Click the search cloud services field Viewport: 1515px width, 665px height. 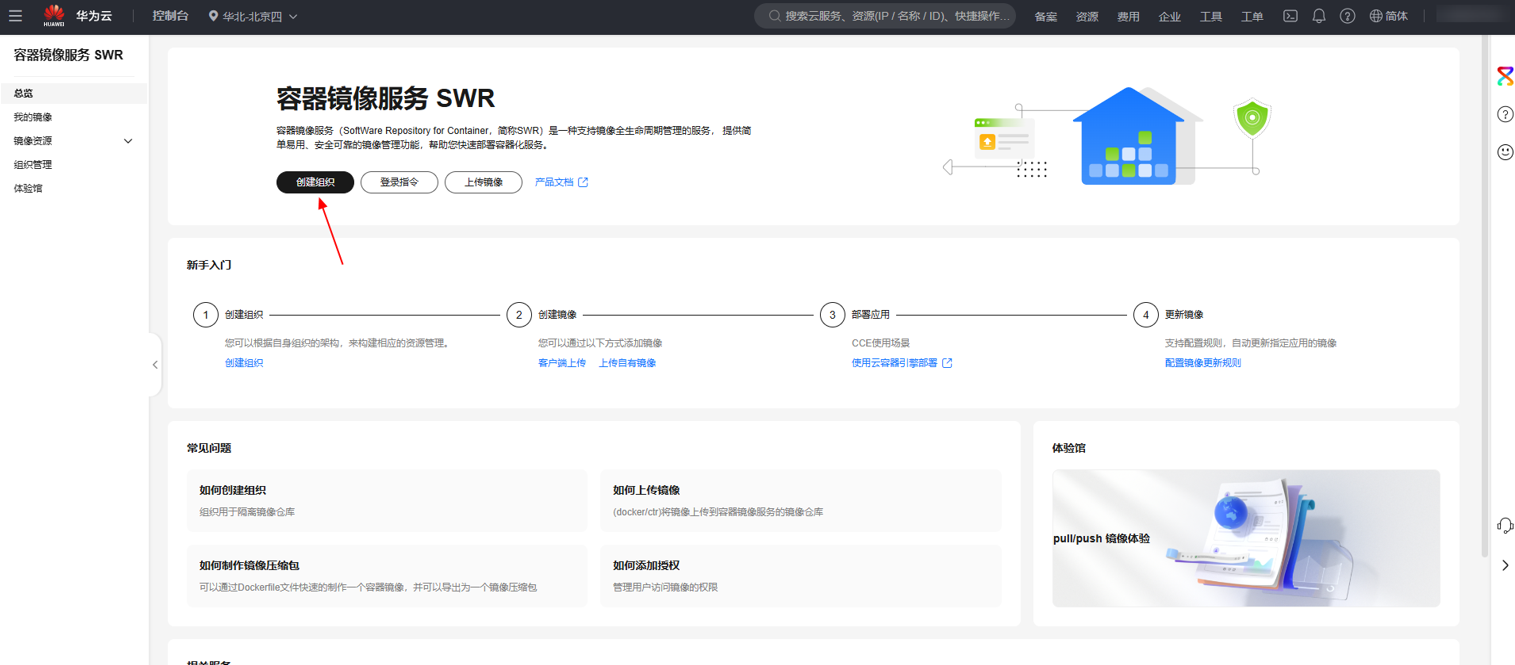tap(885, 16)
